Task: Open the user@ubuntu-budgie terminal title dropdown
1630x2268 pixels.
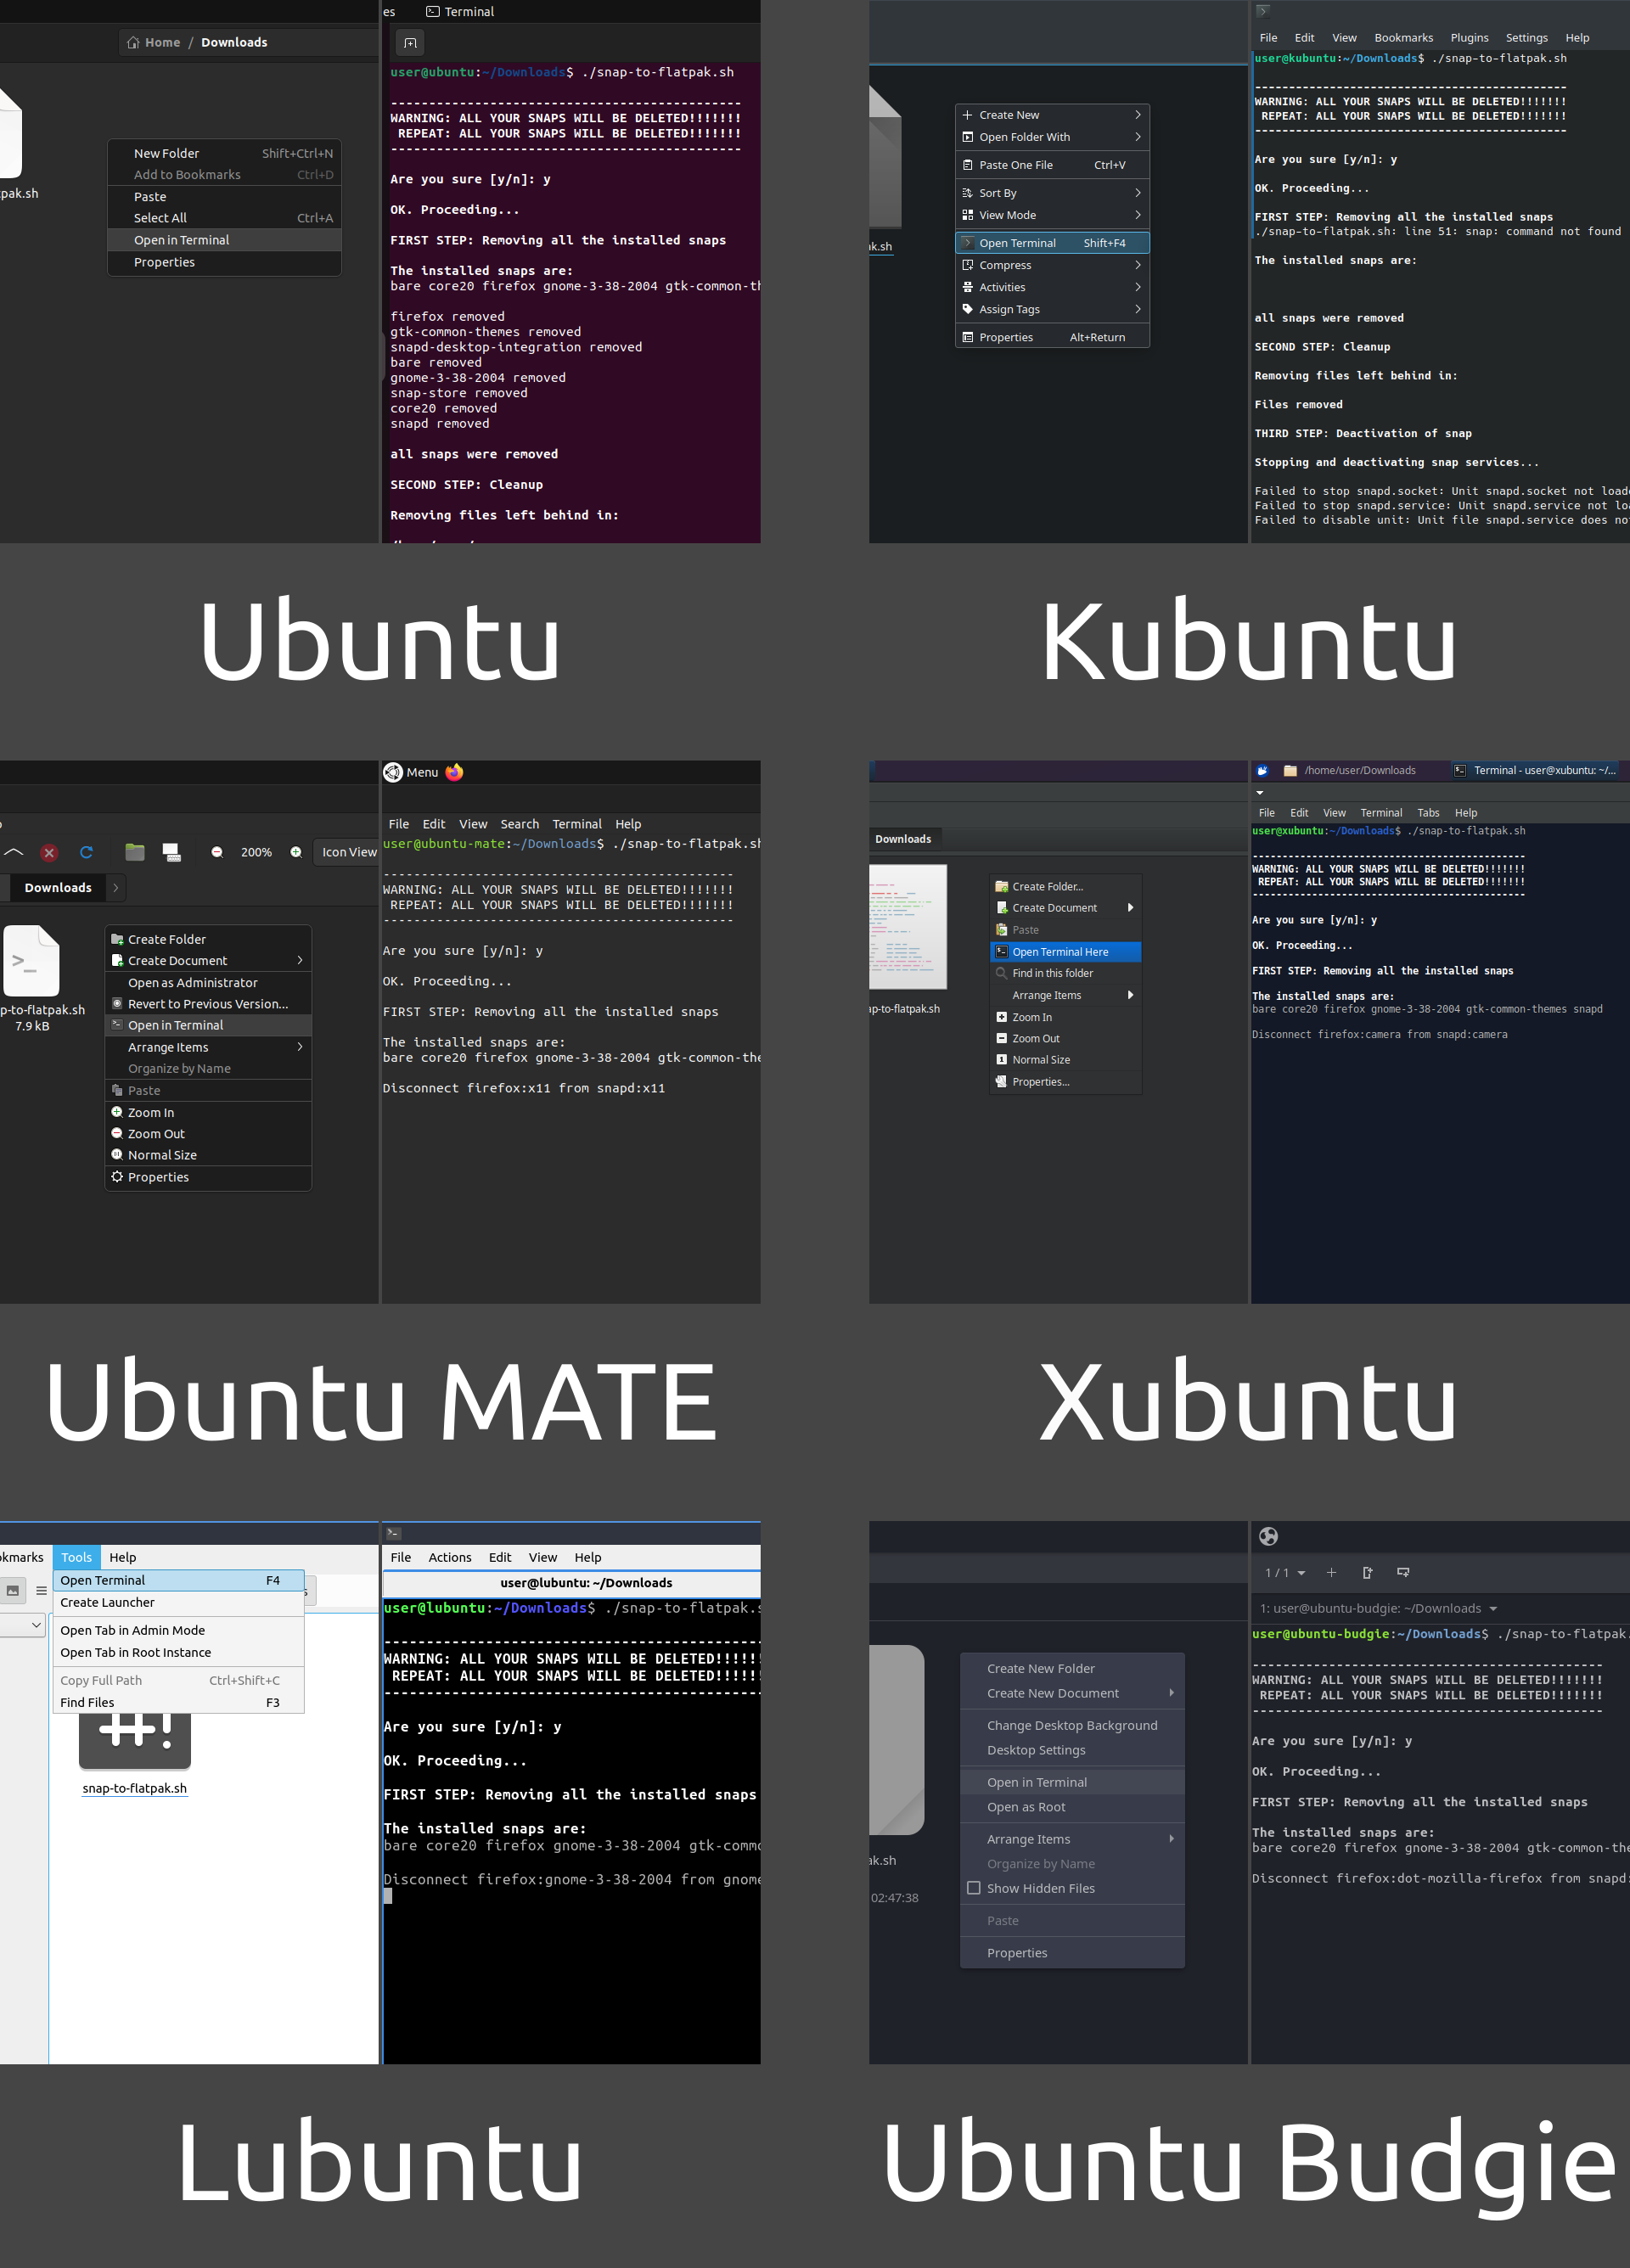Action: click(1378, 1608)
